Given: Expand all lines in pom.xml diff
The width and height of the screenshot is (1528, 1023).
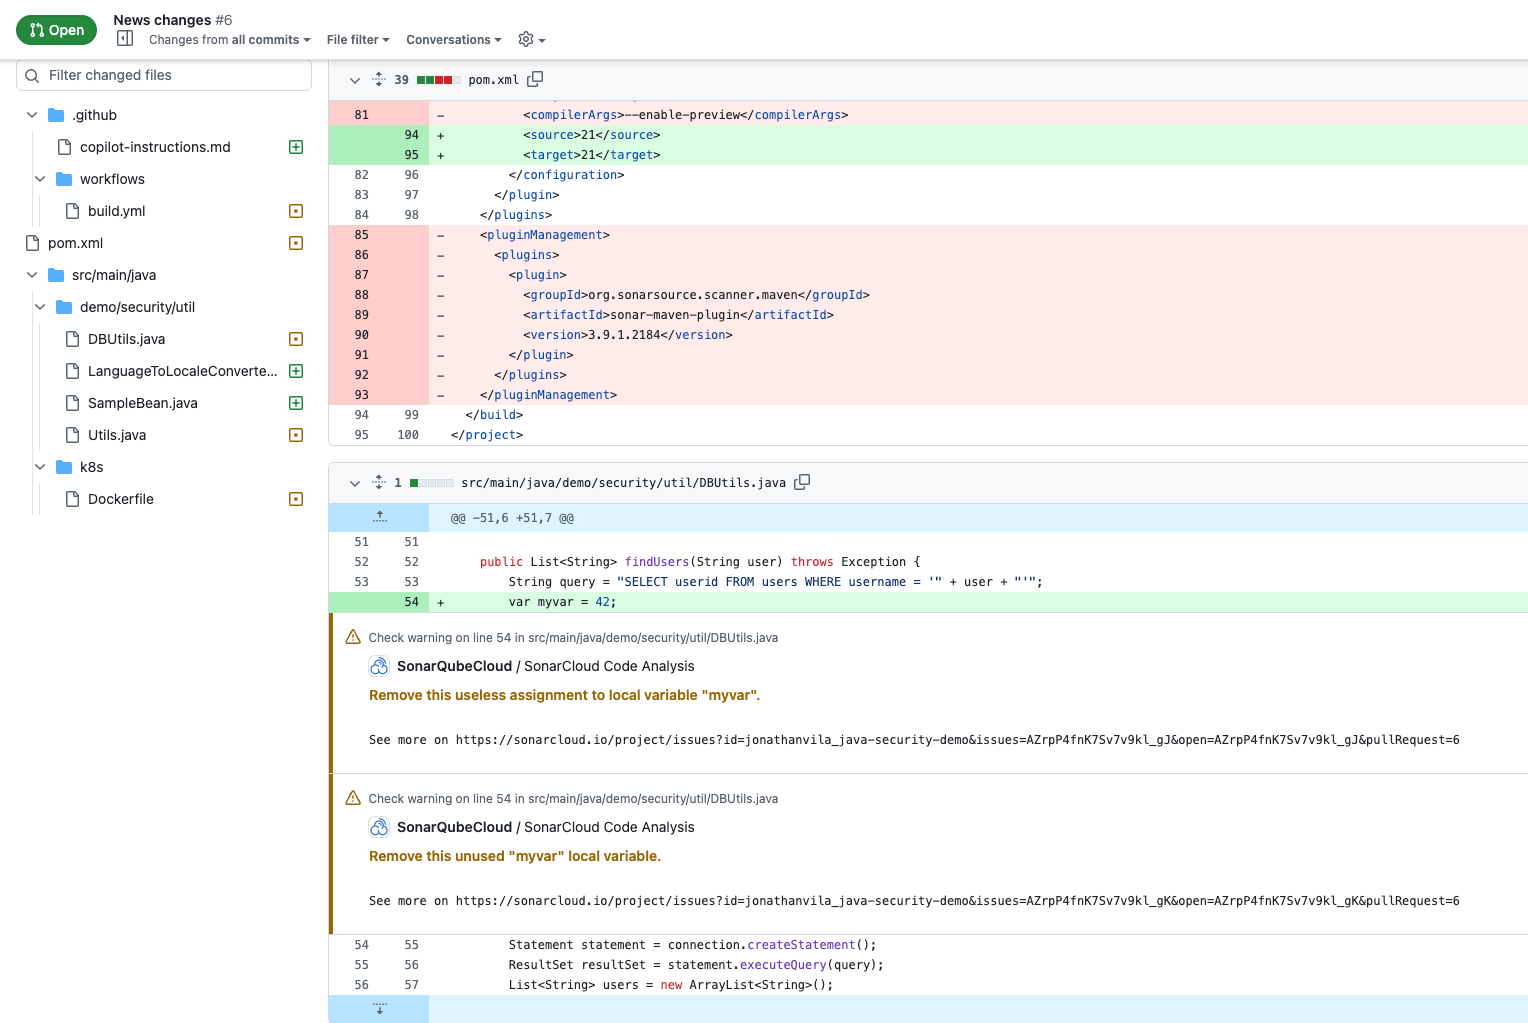Looking at the screenshot, I should tap(379, 79).
